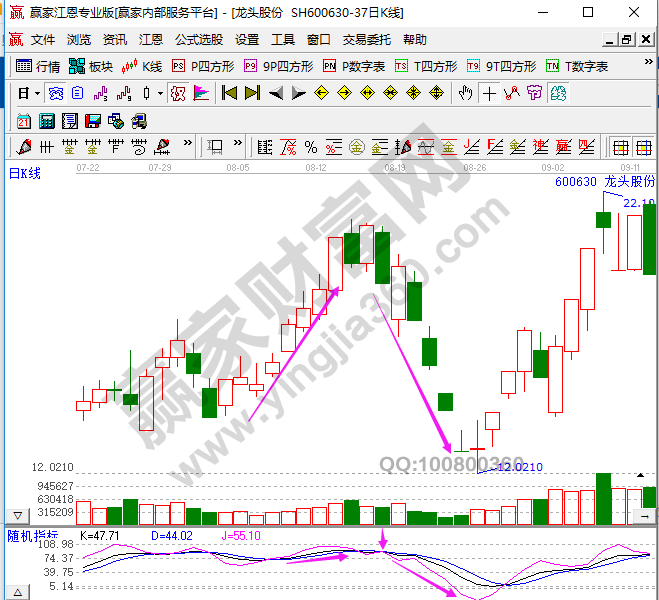659x600 pixels.
Task: Click the red floppy disk save icon
Action: [93, 121]
